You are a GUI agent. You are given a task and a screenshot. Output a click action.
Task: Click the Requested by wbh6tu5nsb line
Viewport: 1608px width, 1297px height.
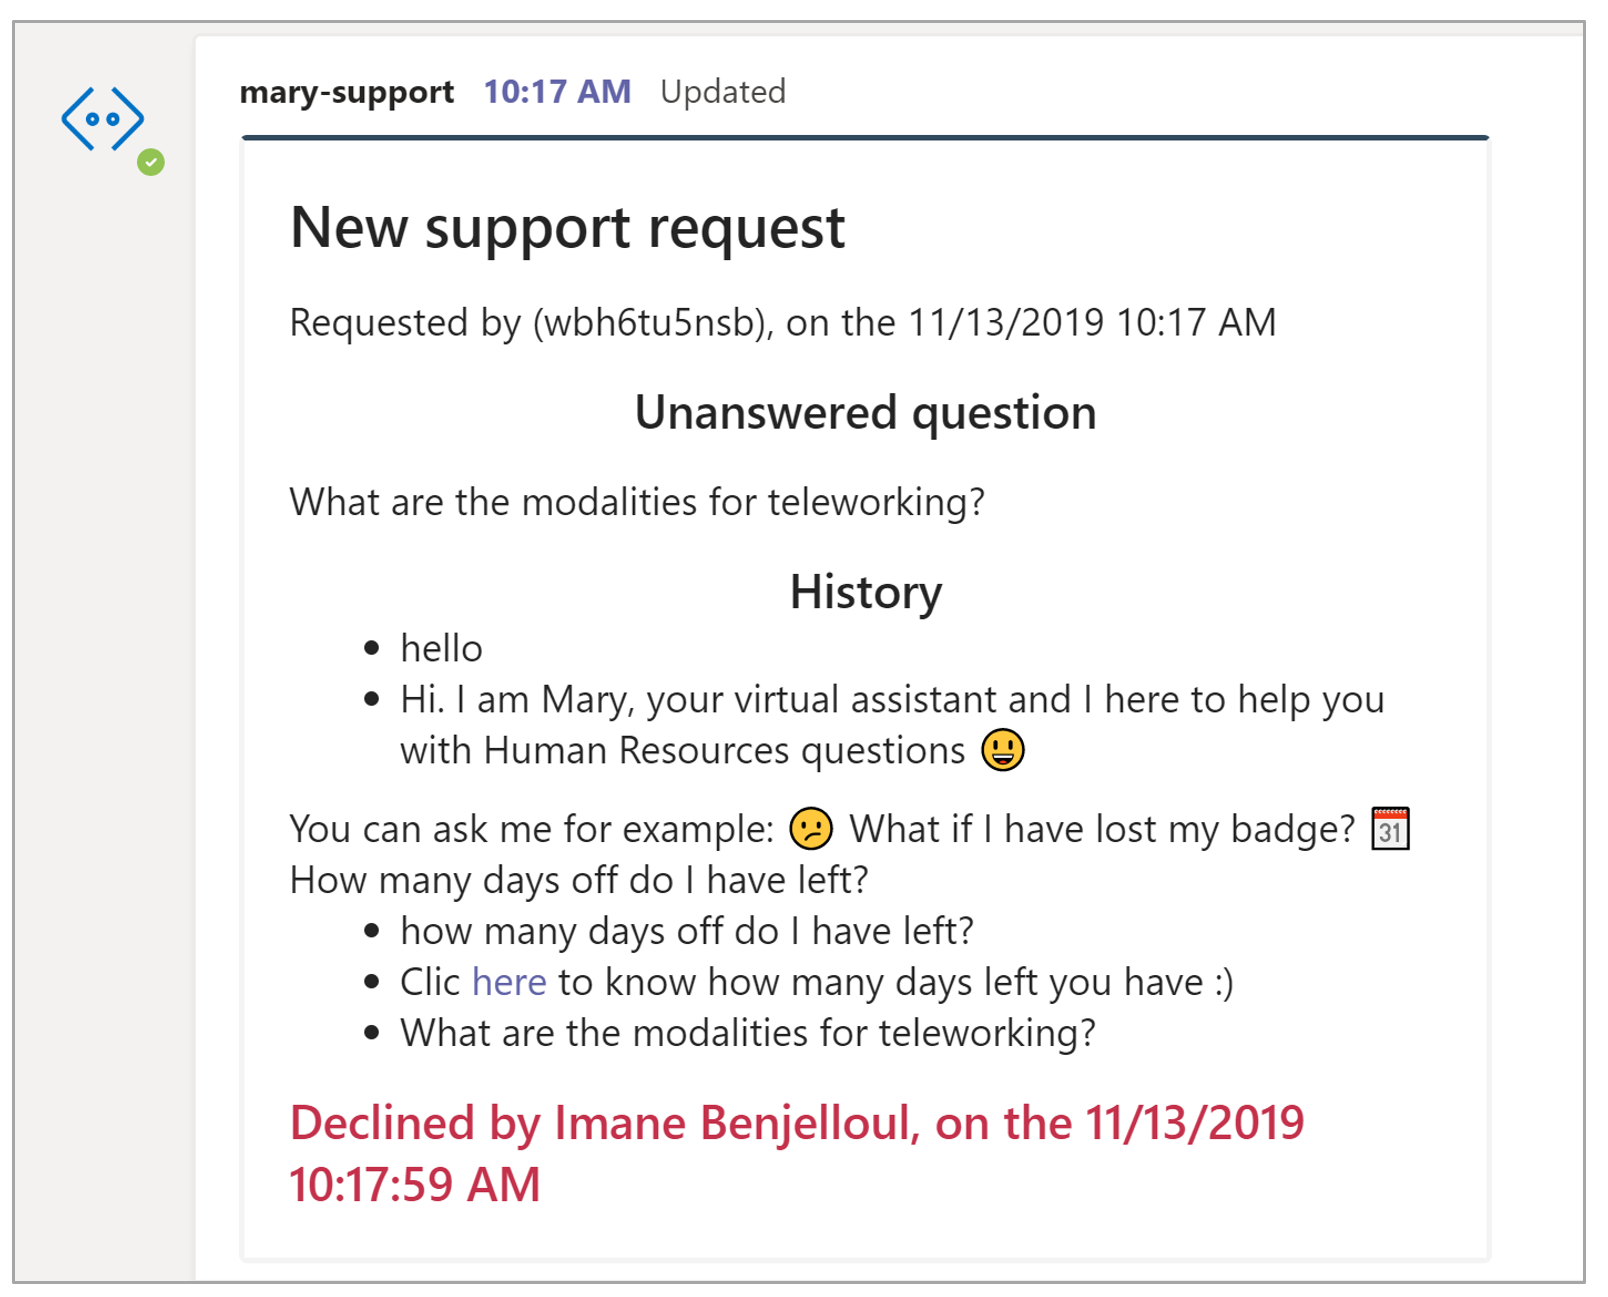click(783, 323)
